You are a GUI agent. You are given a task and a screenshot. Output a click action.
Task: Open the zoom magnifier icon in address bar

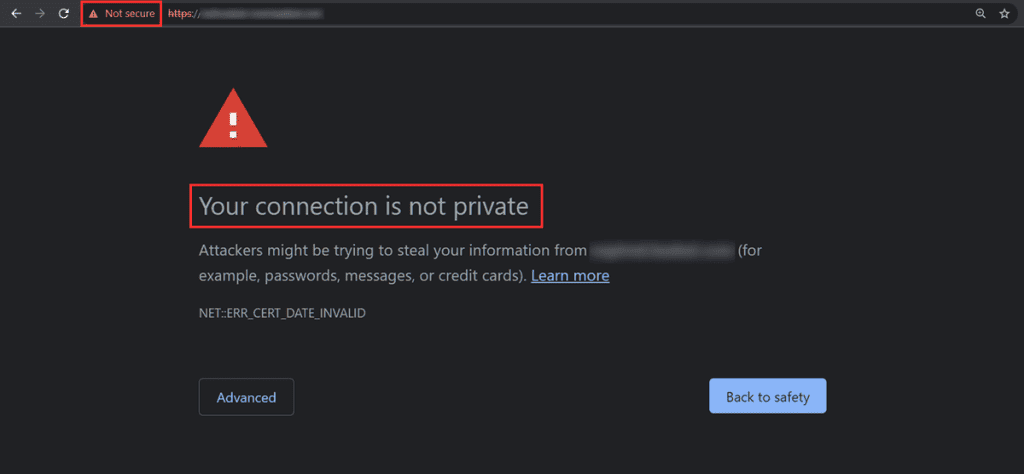tap(980, 14)
